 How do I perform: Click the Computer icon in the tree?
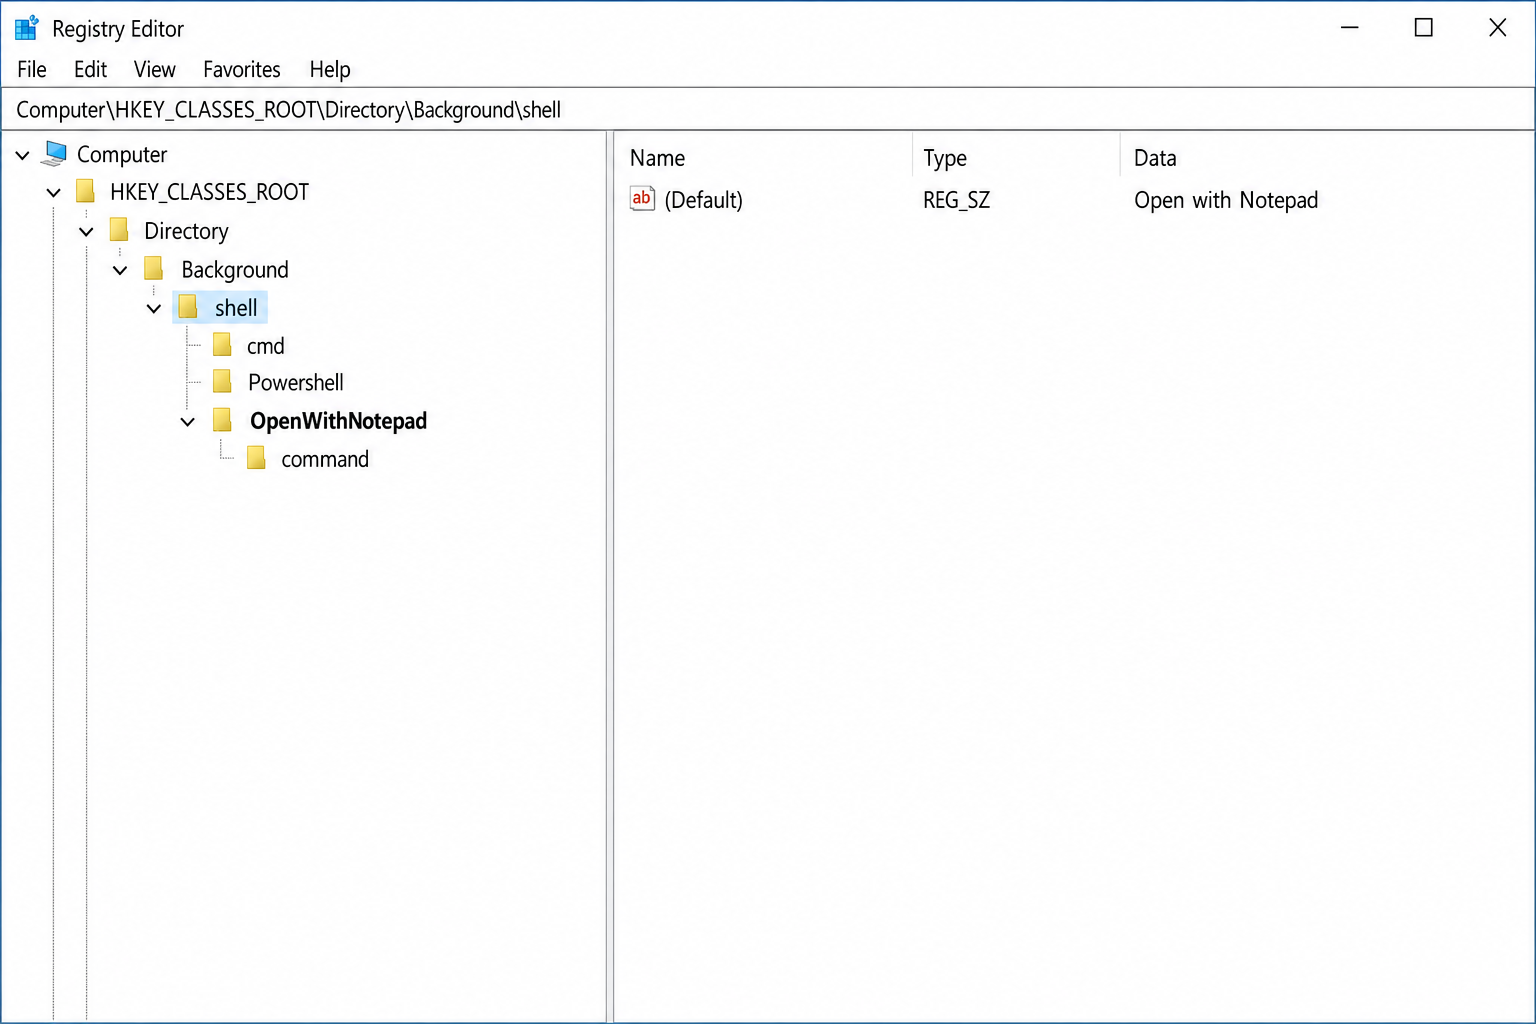click(x=55, y=154)
